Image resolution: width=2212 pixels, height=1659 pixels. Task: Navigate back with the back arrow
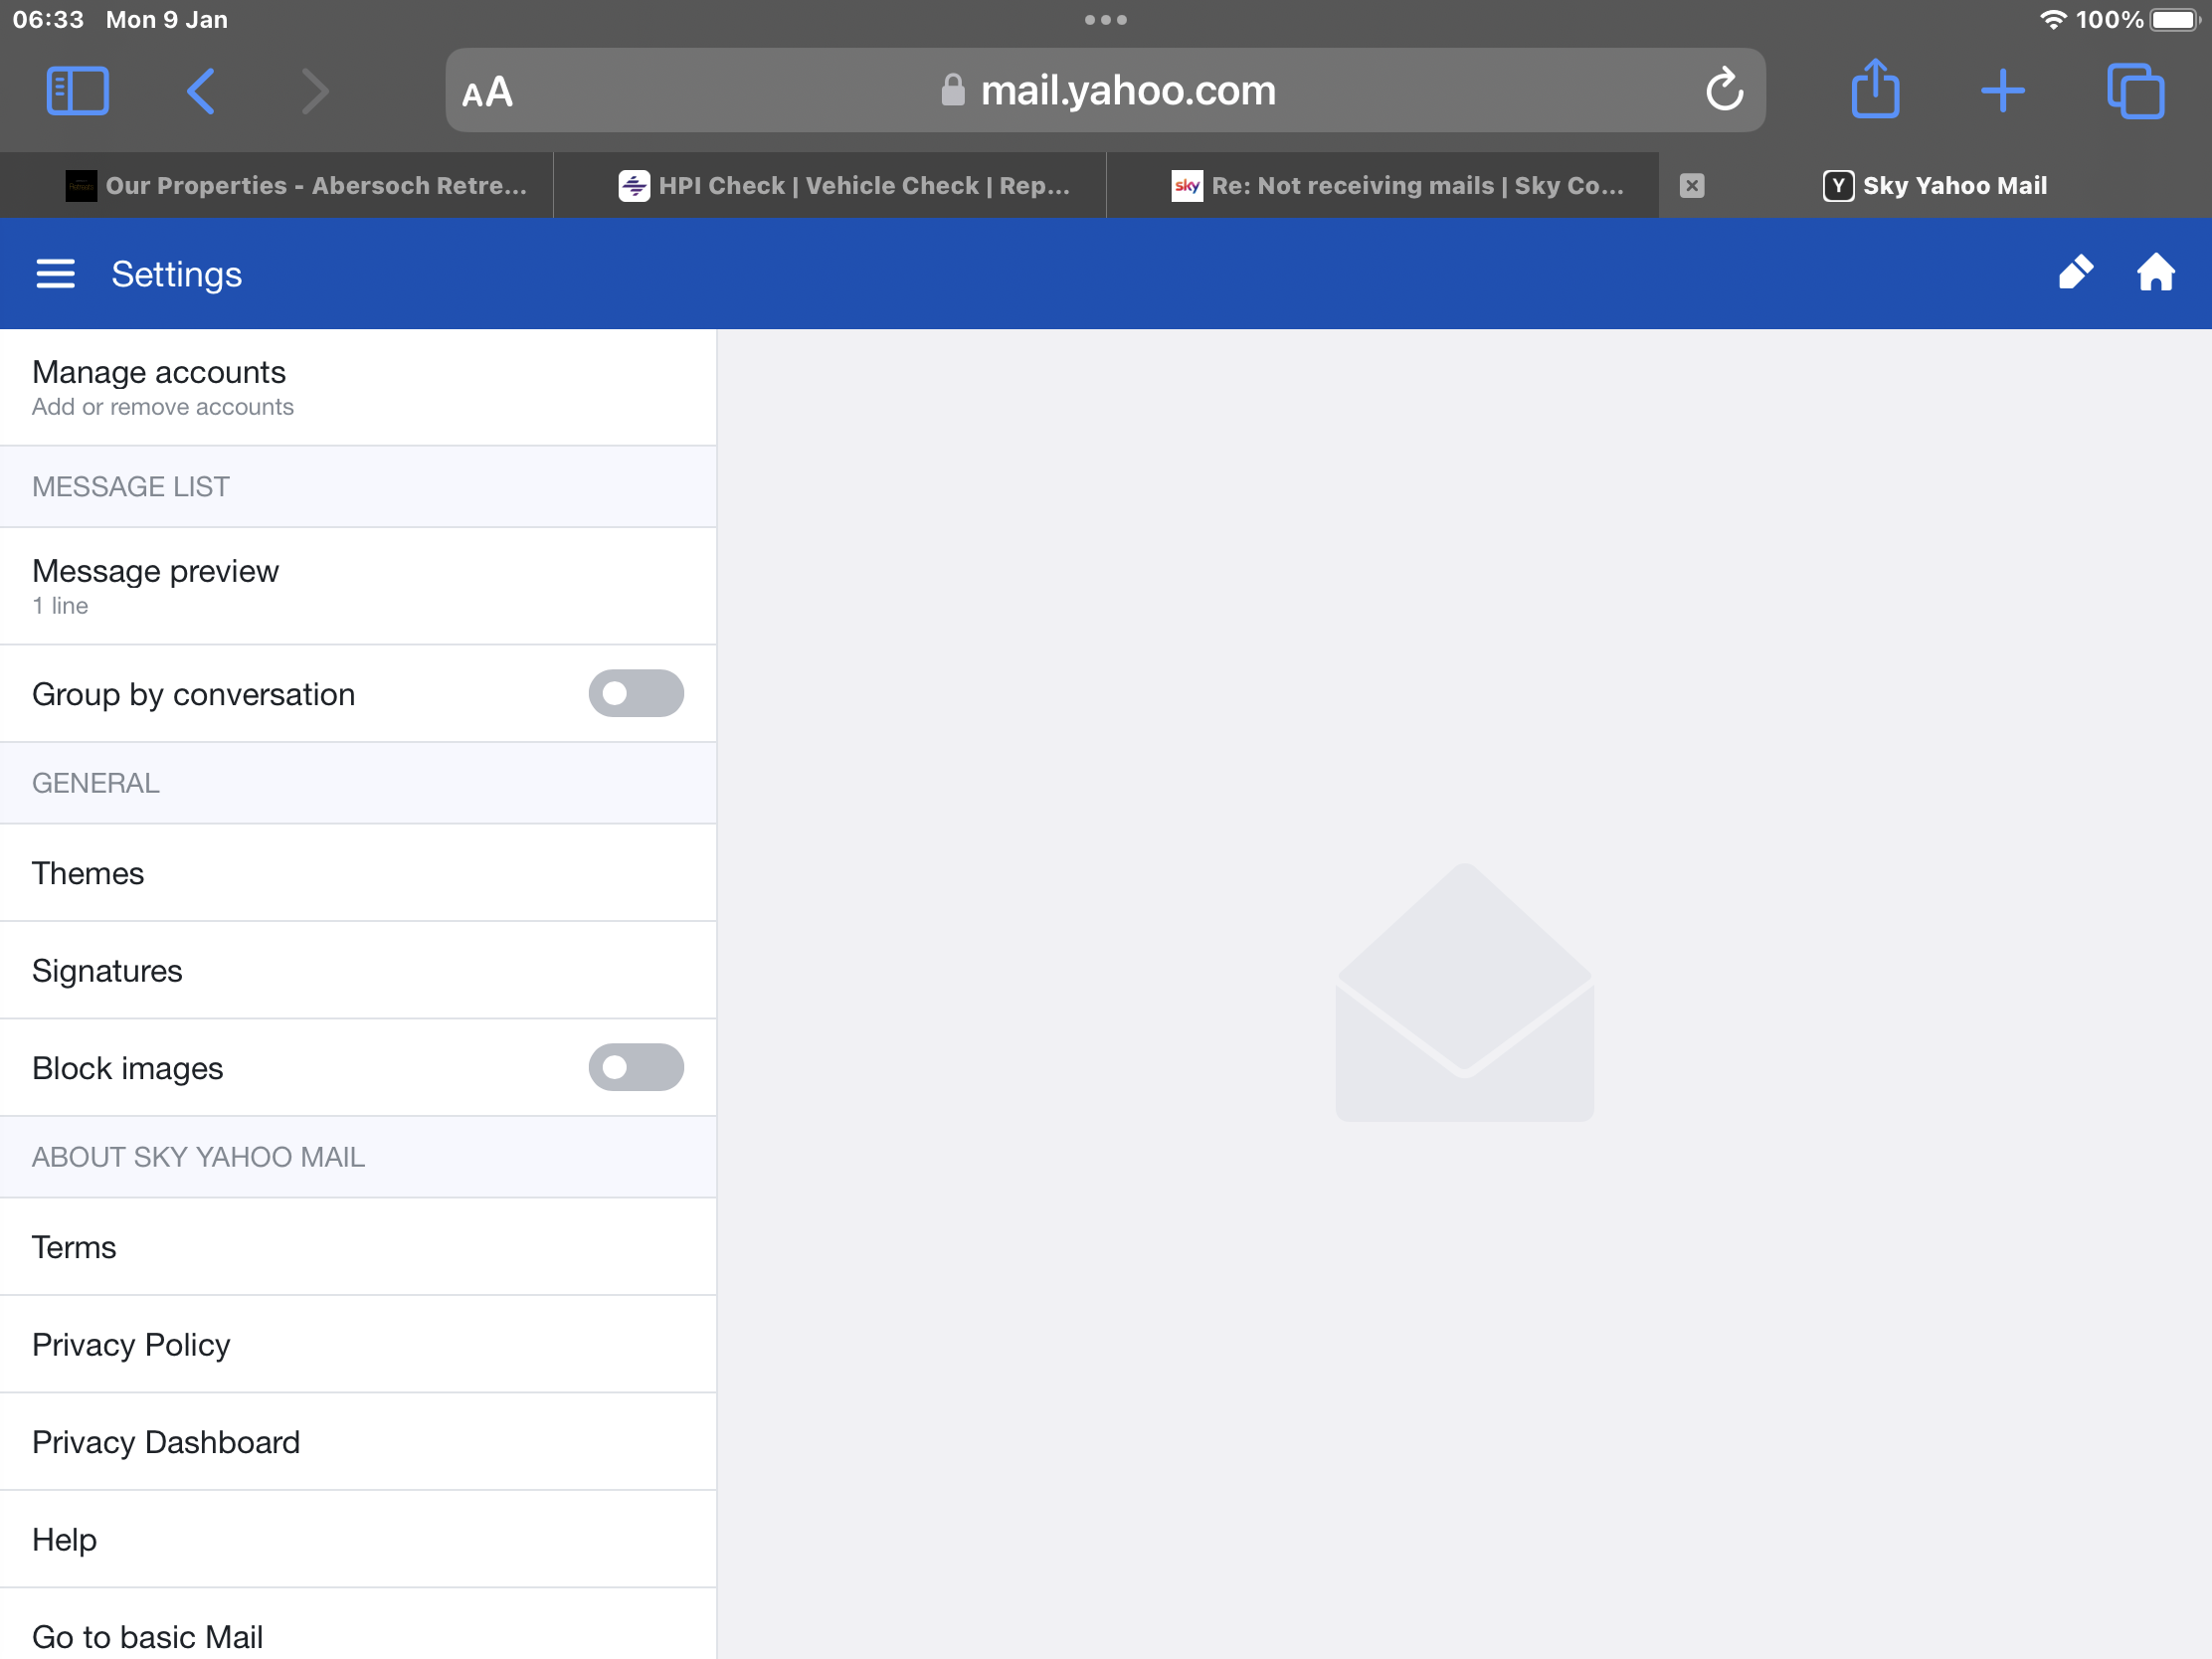(x=200, y=90)
